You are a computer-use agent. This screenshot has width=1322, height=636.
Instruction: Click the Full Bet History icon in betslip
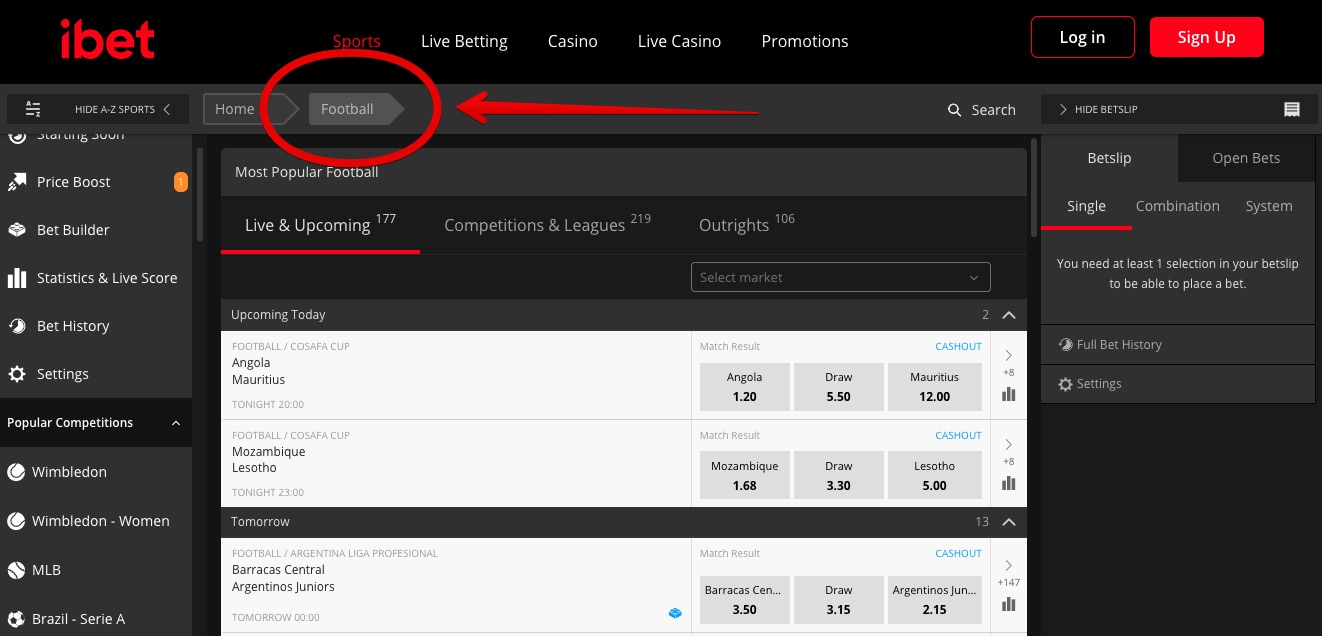tap(1065, 345)
